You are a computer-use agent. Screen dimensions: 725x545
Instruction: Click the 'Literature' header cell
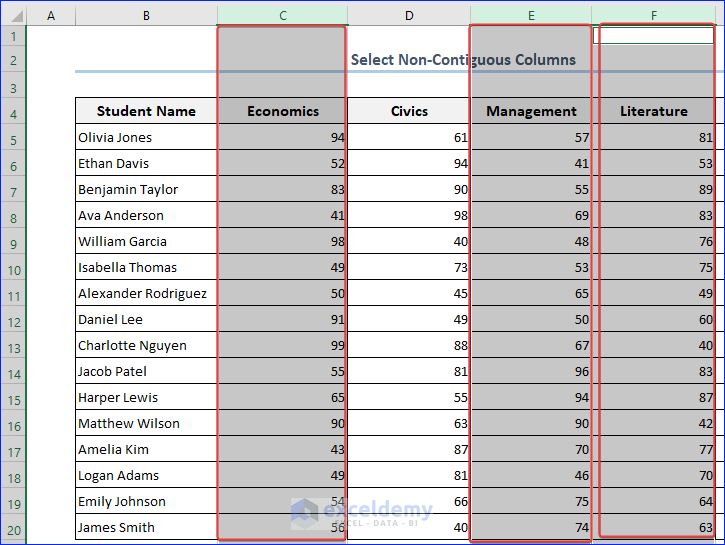(x=653, y=111)
